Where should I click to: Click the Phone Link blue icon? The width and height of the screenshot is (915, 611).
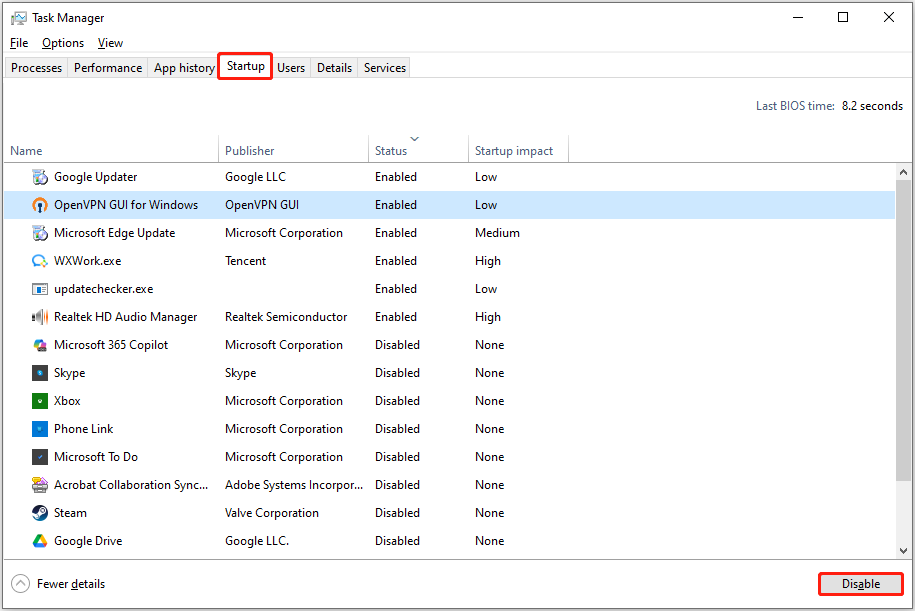coord(40,429)
